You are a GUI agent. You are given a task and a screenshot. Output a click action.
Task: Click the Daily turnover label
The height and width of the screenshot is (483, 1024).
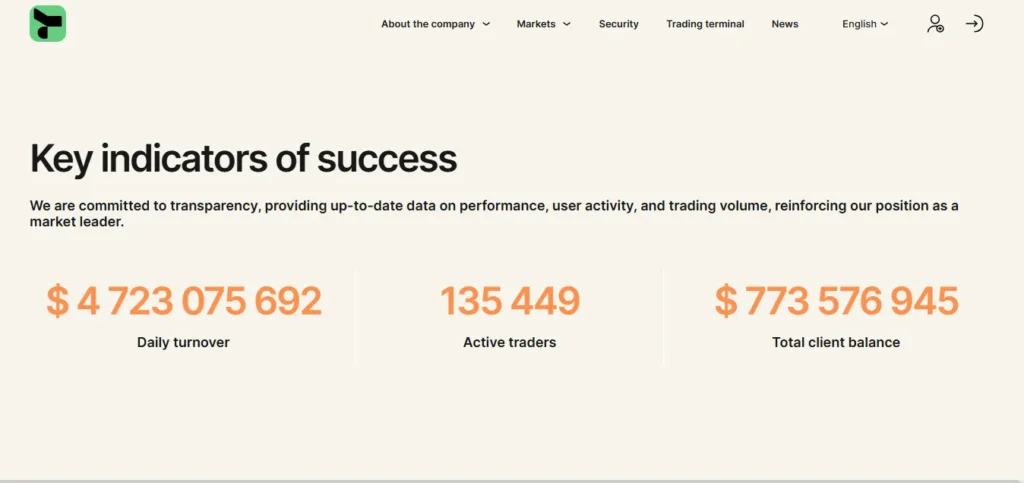[184, 342]
